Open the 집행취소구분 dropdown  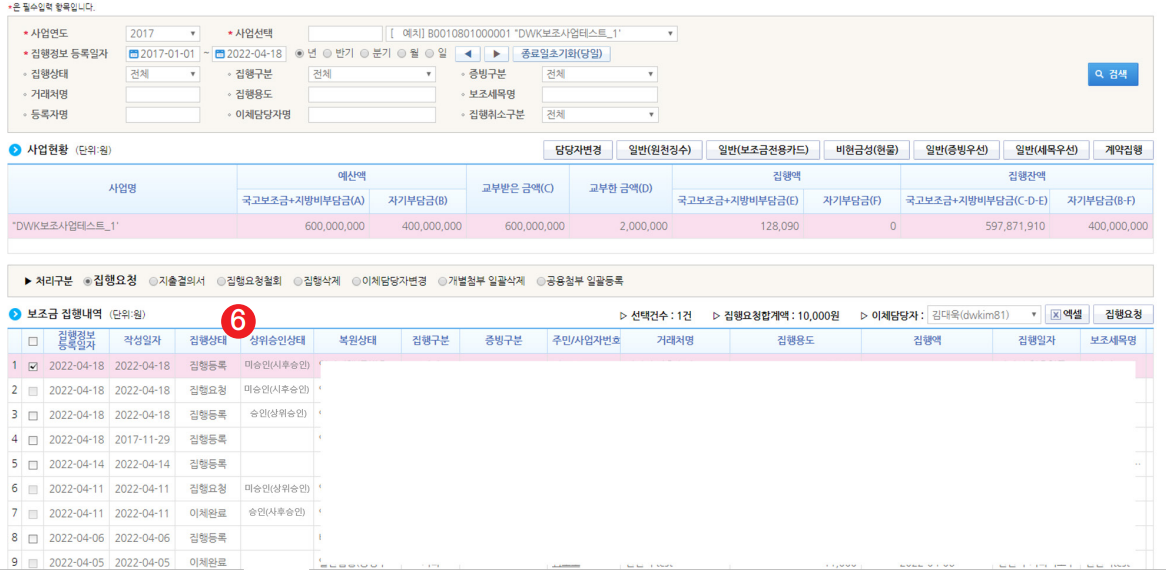(600, 115)
